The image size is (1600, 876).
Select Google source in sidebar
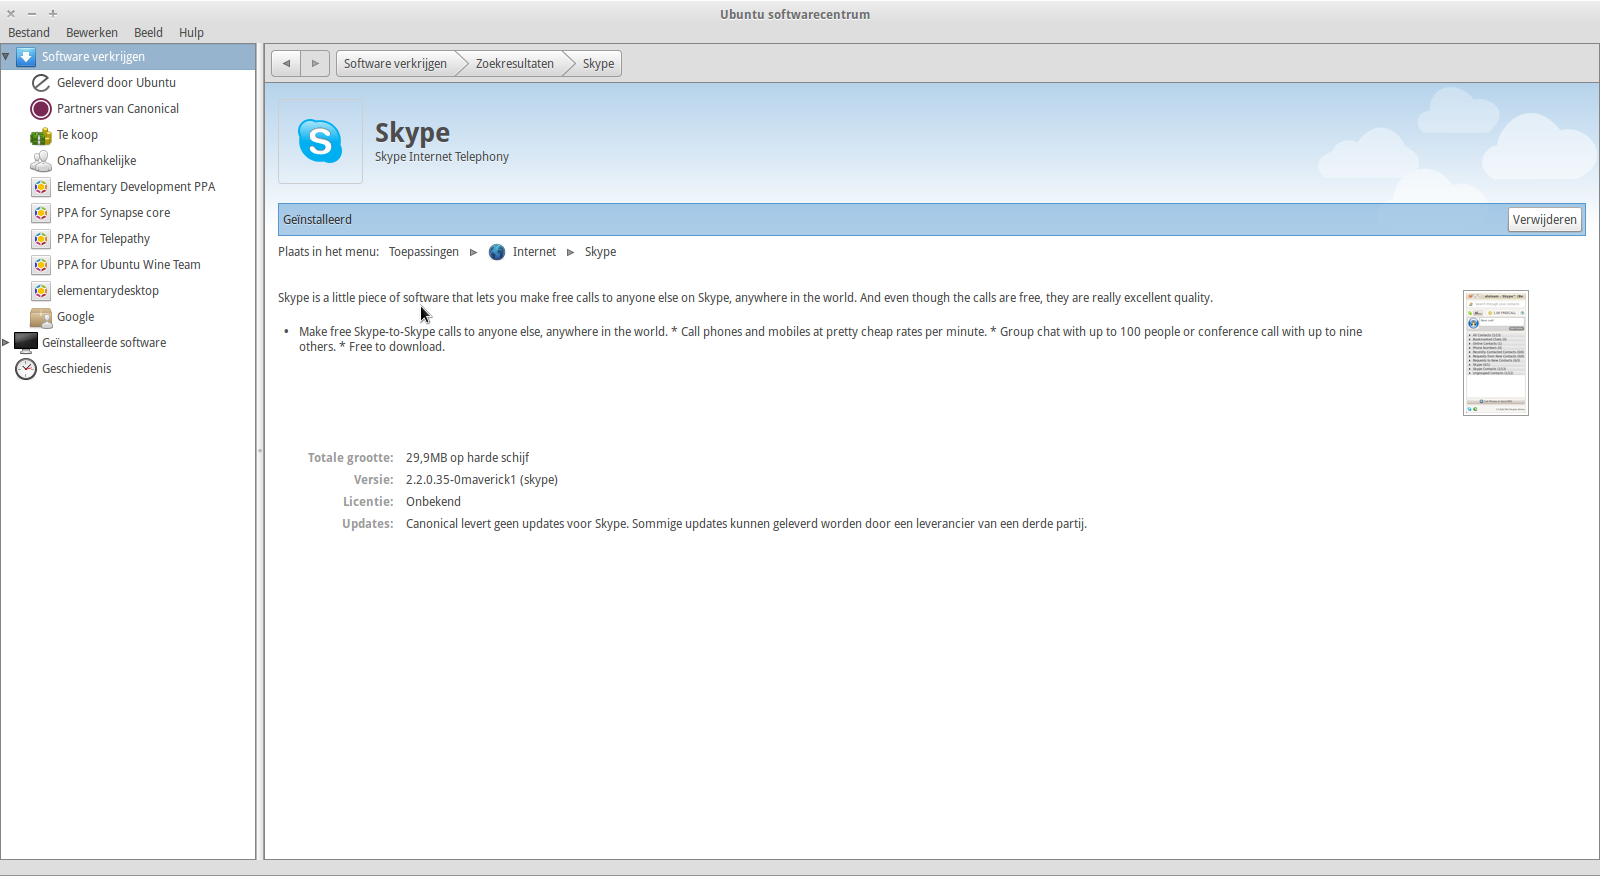[75, 317]
